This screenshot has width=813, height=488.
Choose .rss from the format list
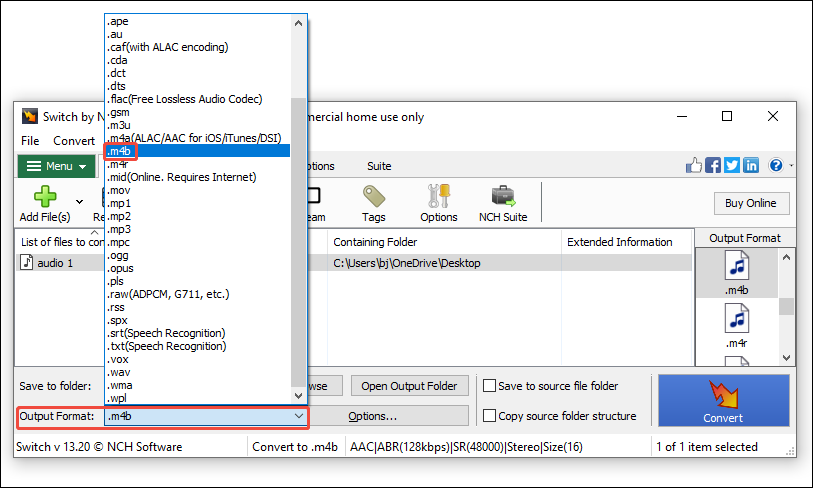point(198,307)
